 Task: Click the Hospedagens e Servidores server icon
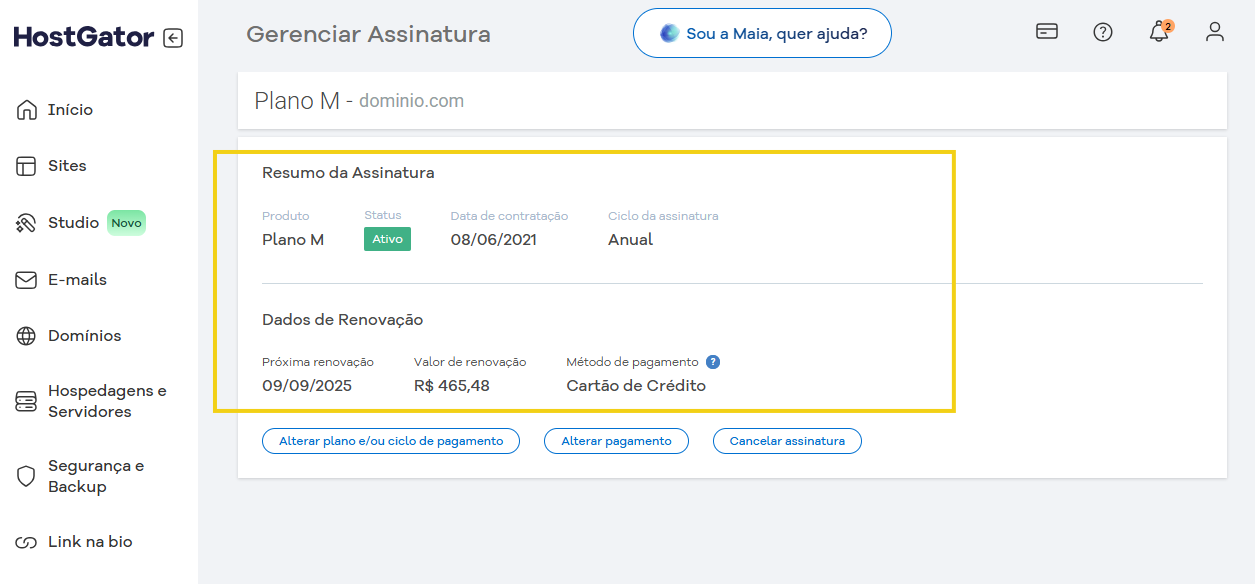pos(26,402)
